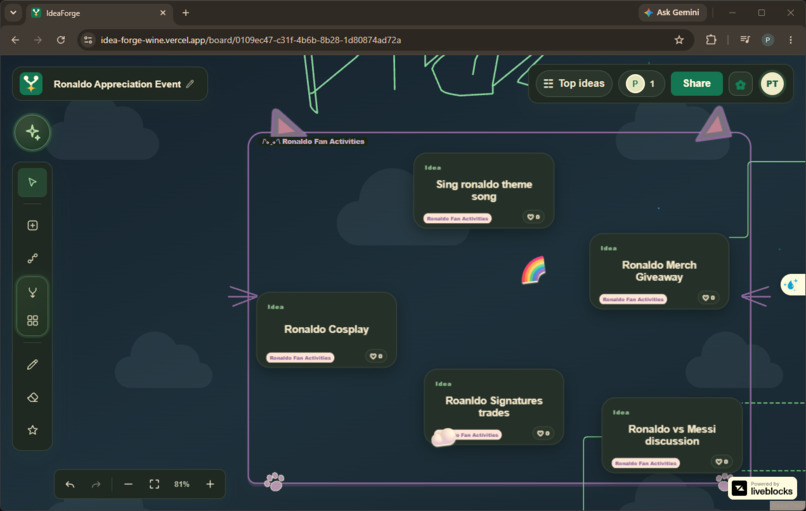Undo the last action
The image size is (806, 511).
pyautogui.click(x=70, y=484)
